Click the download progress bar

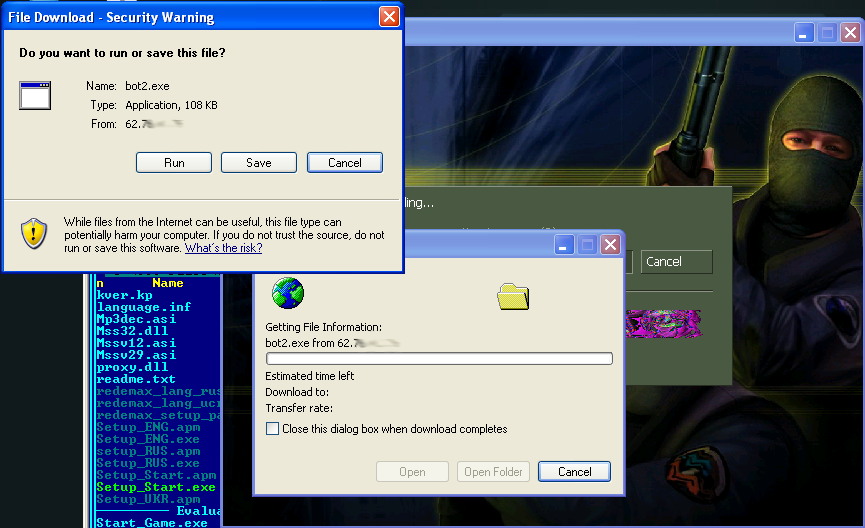[x=439, y=359]
